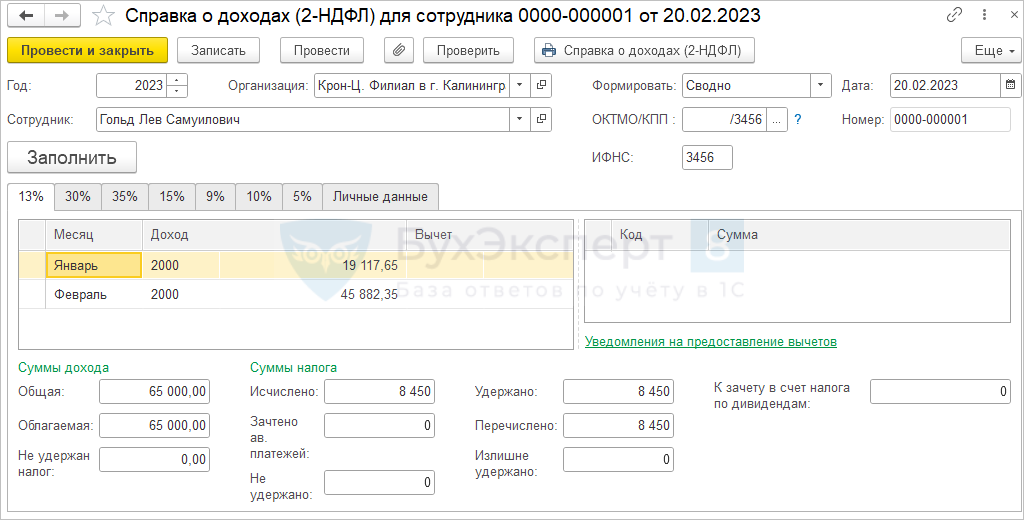Open the Еще menu
Screen dimensions: 1024x520
(x=990, y=50)
